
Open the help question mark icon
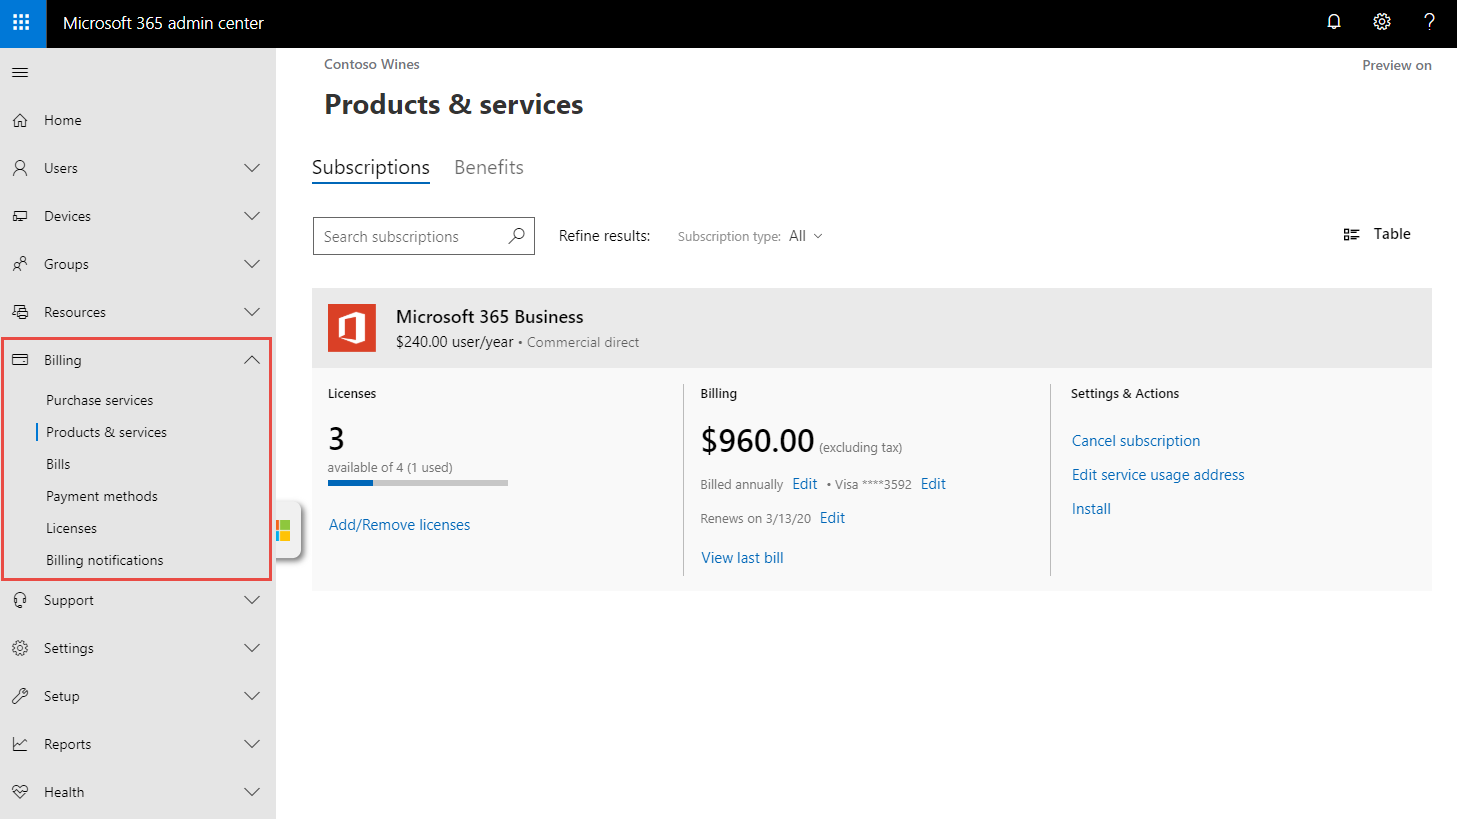1430,22
